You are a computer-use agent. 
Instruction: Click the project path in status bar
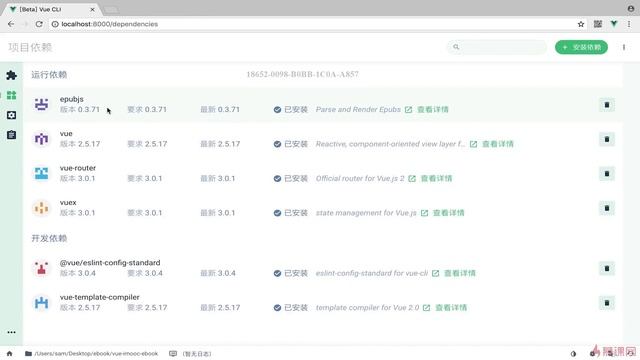(96, 353)
